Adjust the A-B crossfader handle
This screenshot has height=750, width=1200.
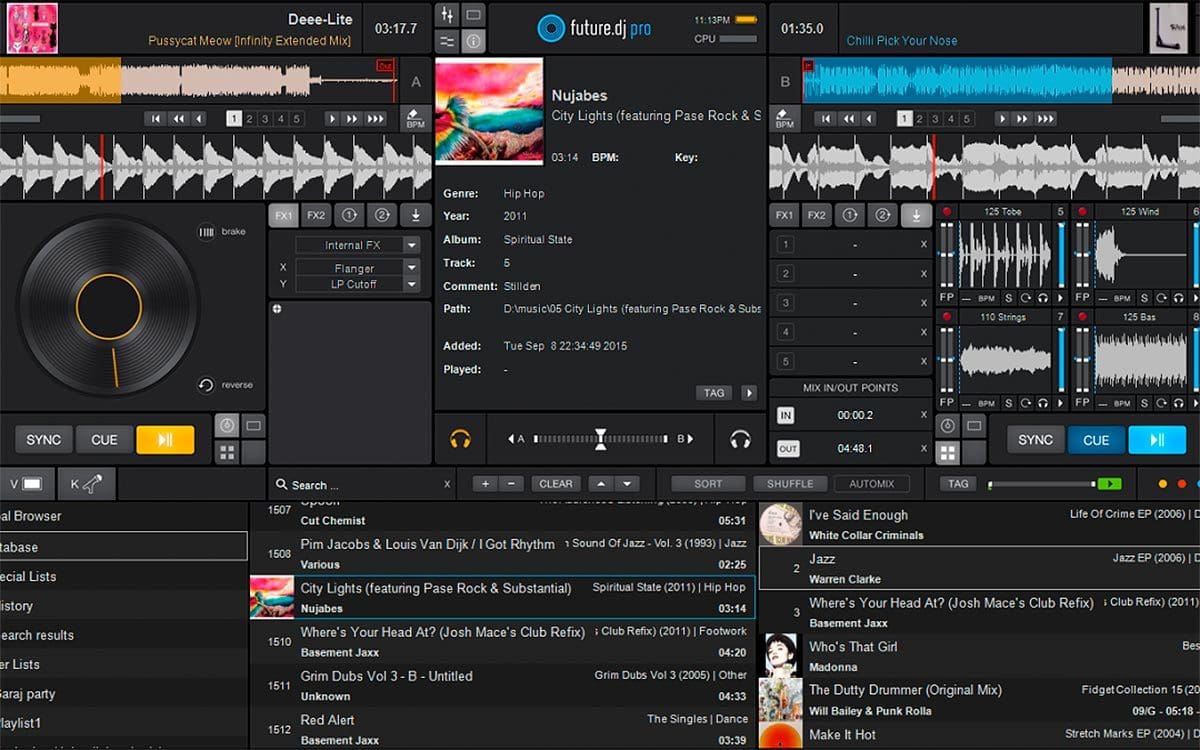coord(601,438)
